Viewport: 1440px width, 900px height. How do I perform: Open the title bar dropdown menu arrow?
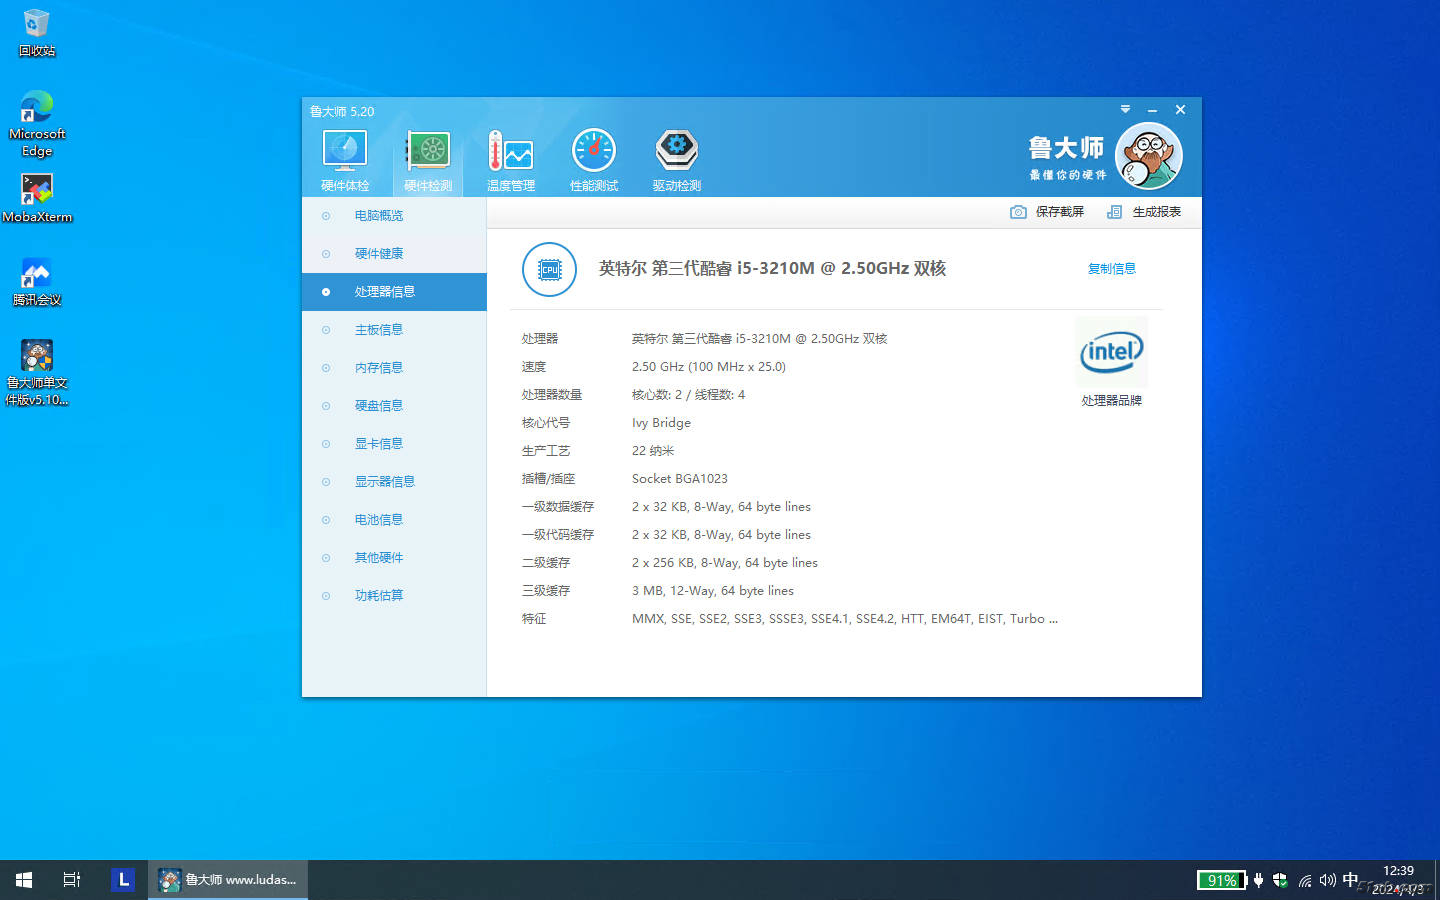(1125, 109)
